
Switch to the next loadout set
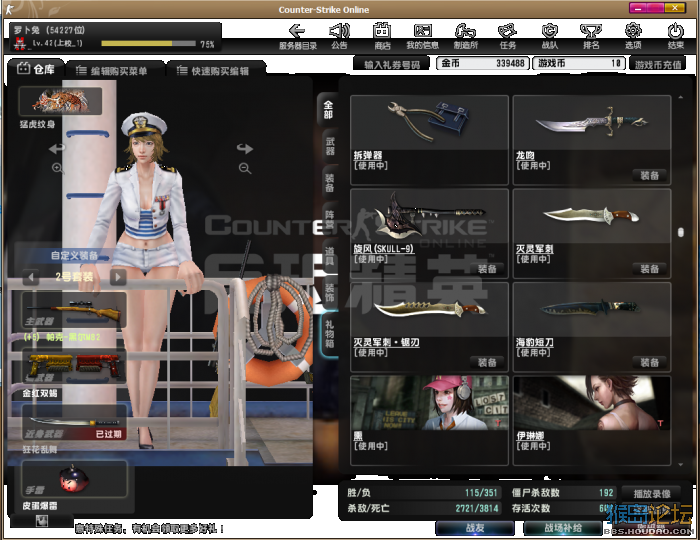click(x=118, y=277)
